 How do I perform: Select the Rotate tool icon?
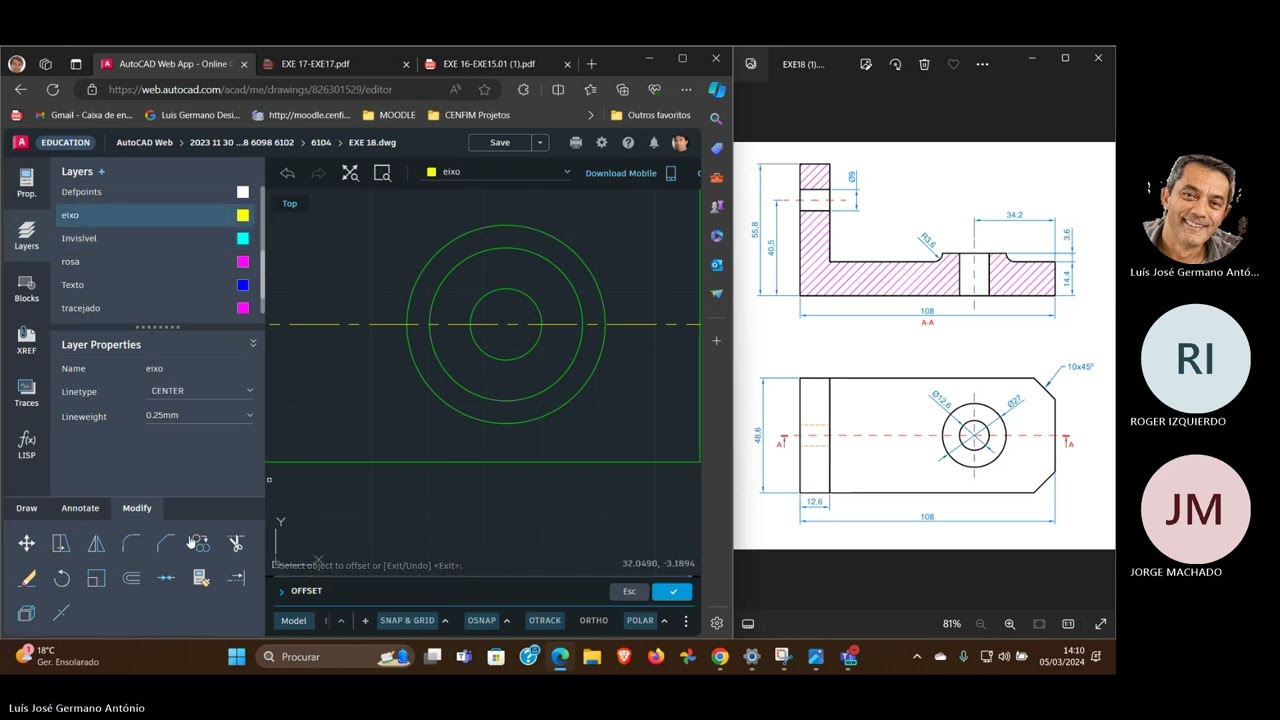pos(61,578)
